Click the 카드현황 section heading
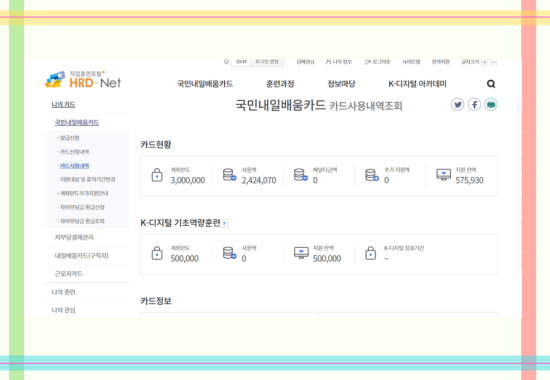This screenshot has width=550, height=380. [156, 145]
